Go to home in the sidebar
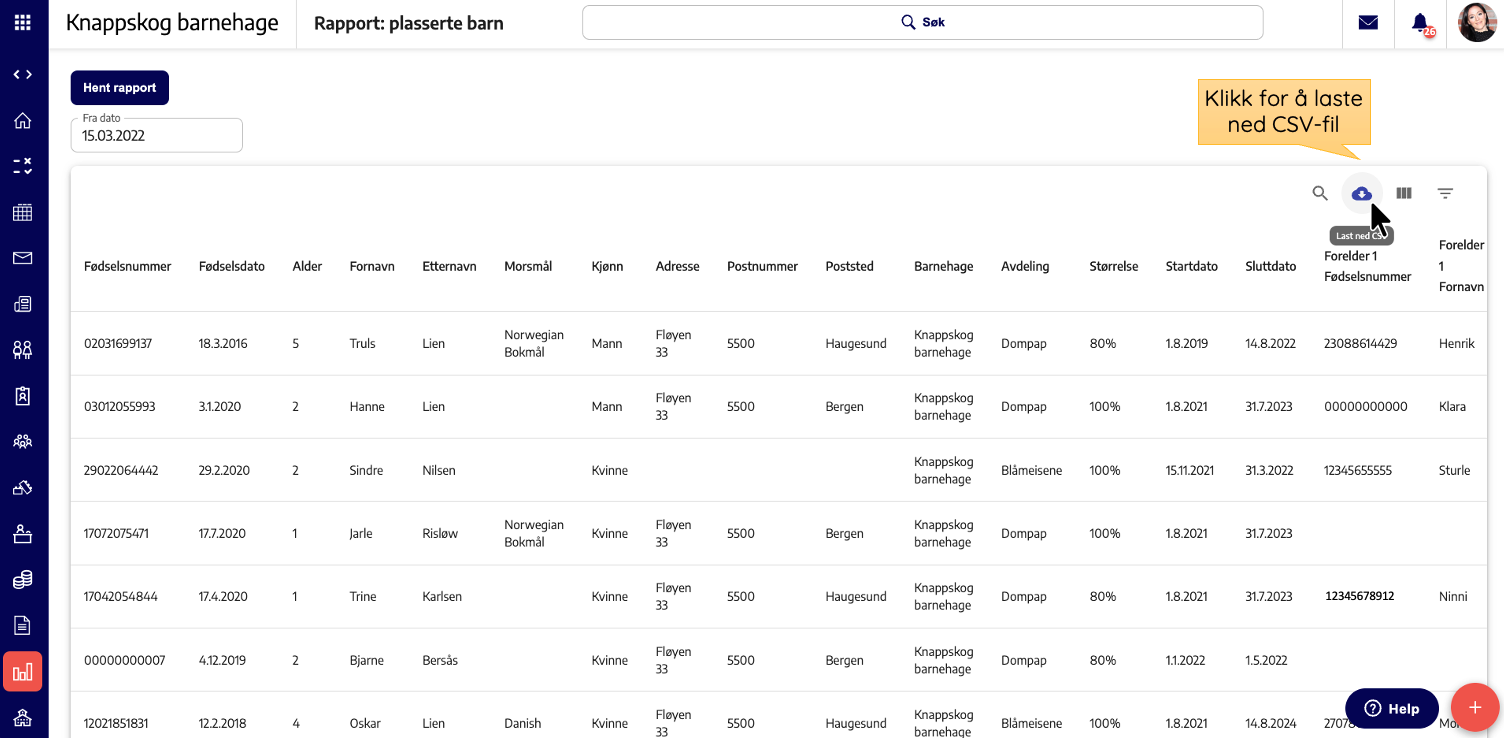This screenshot has width=1504, height=738. pos(22,121)
